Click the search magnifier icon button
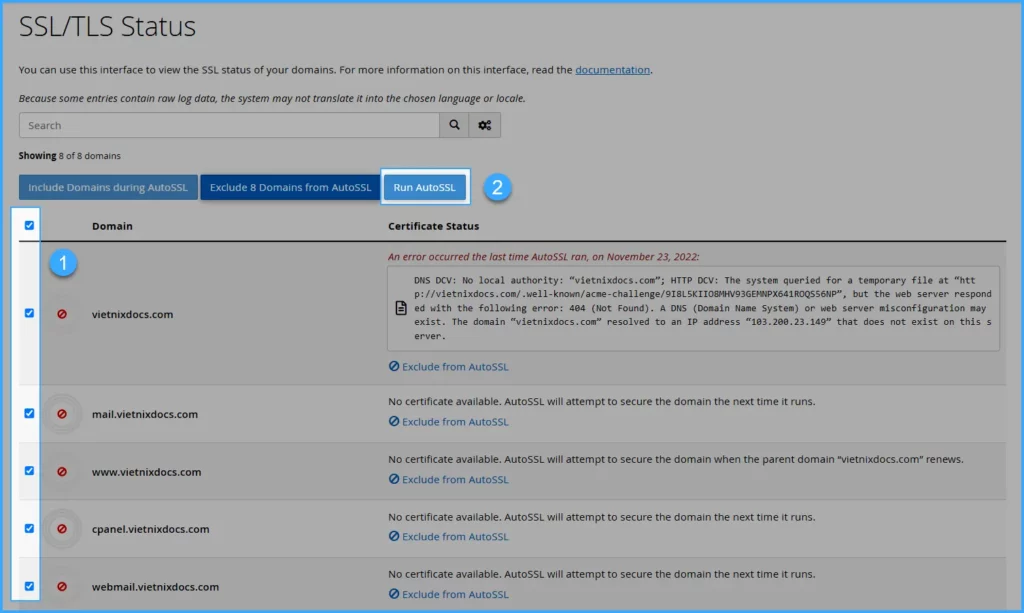The height and width of the screenshot is (613, 1024). tap(454, 125)
